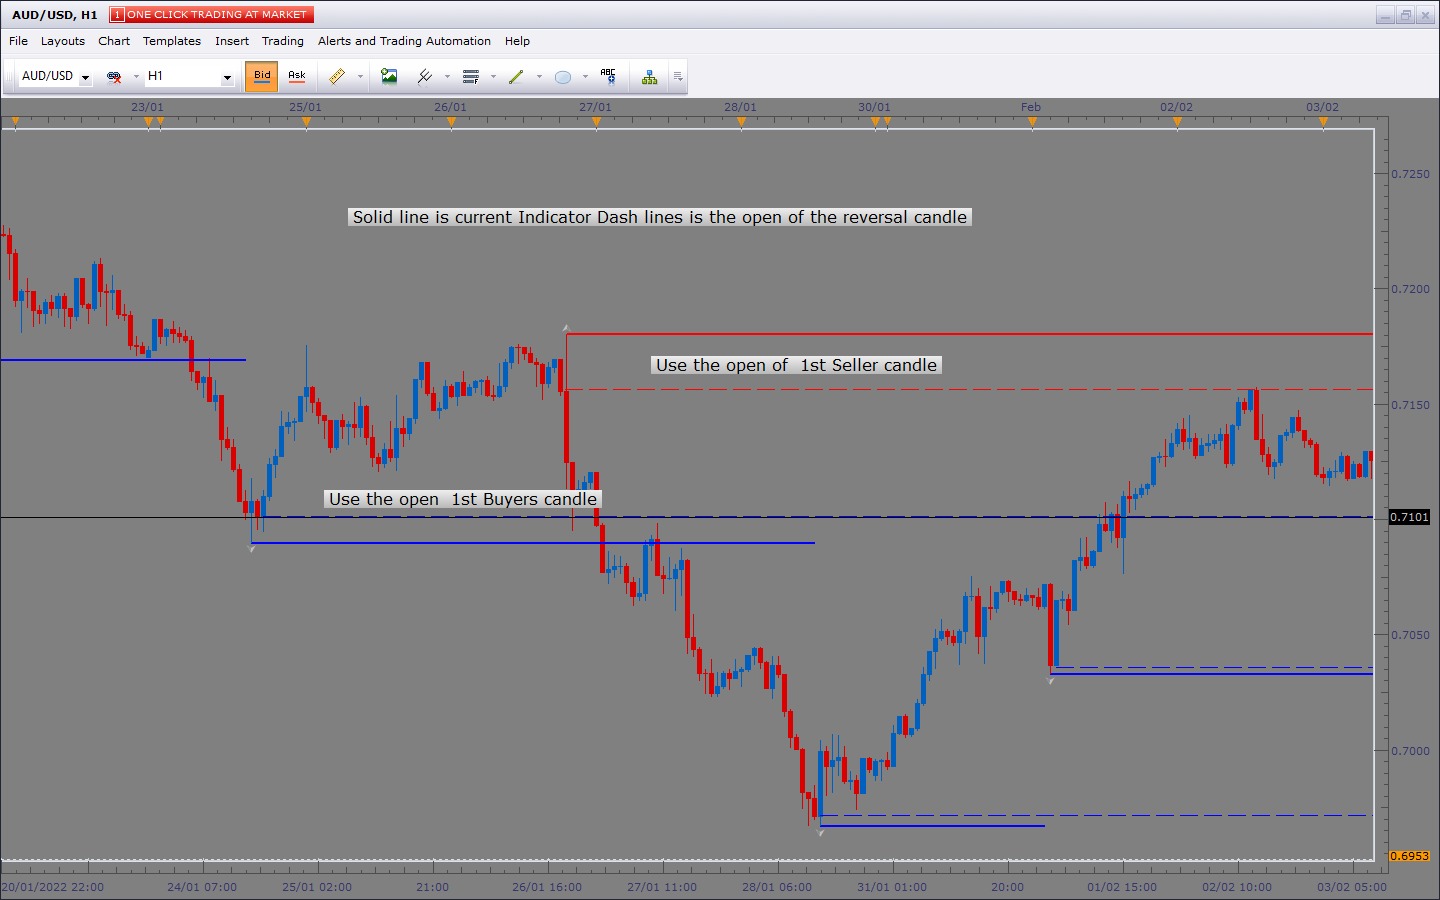1440x900 pixels.
Task: Select the ABC text label tool
Action: 608,76
